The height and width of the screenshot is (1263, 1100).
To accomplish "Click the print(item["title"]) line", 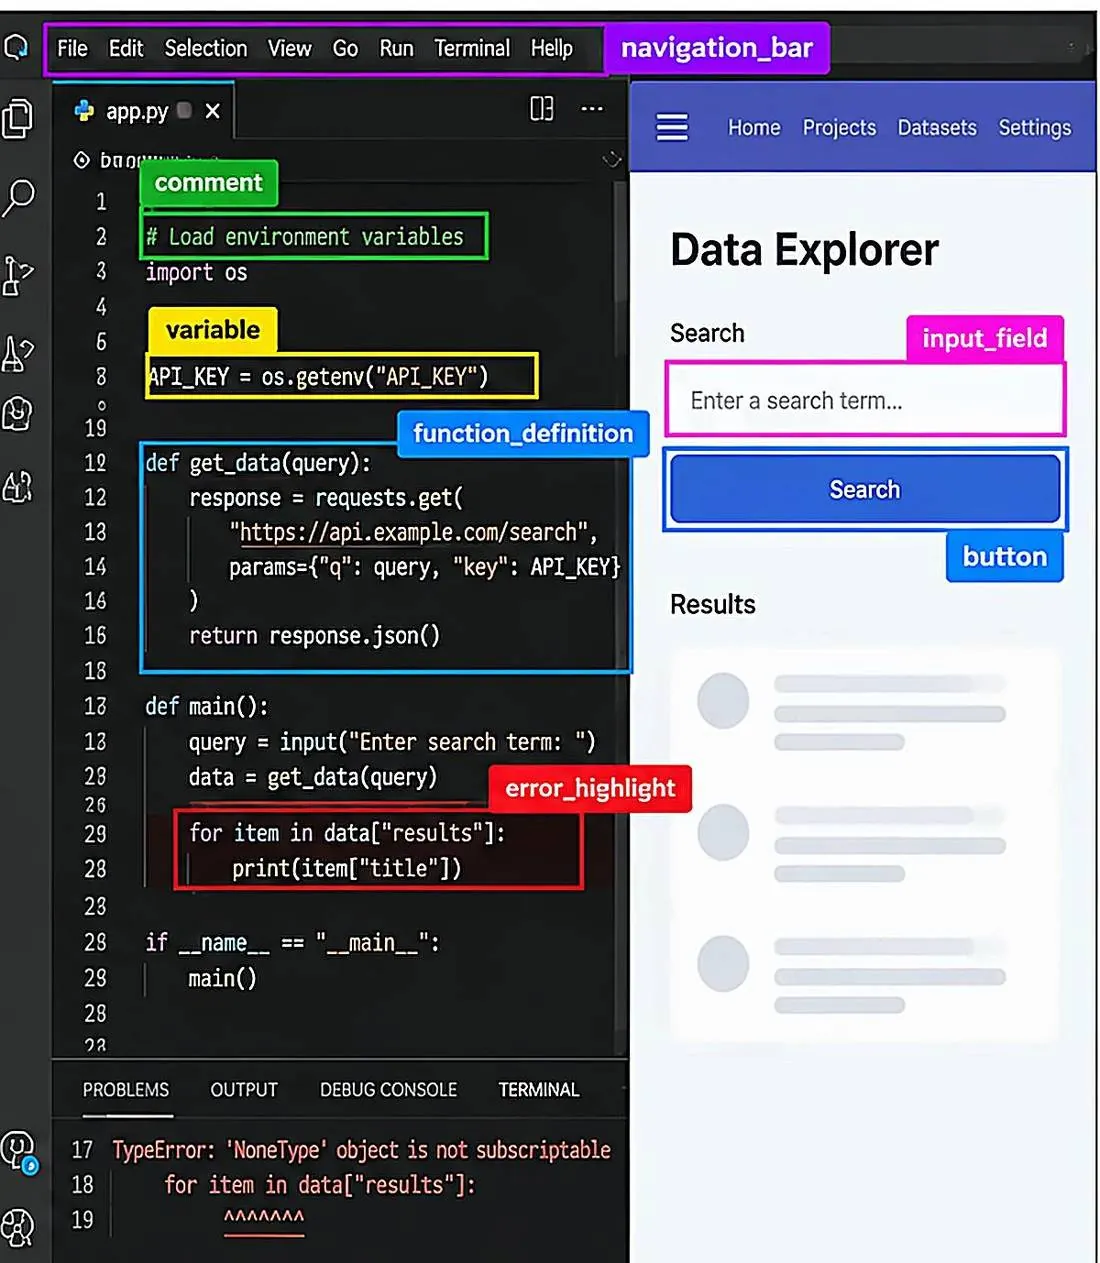I will [x=347, y=868].
